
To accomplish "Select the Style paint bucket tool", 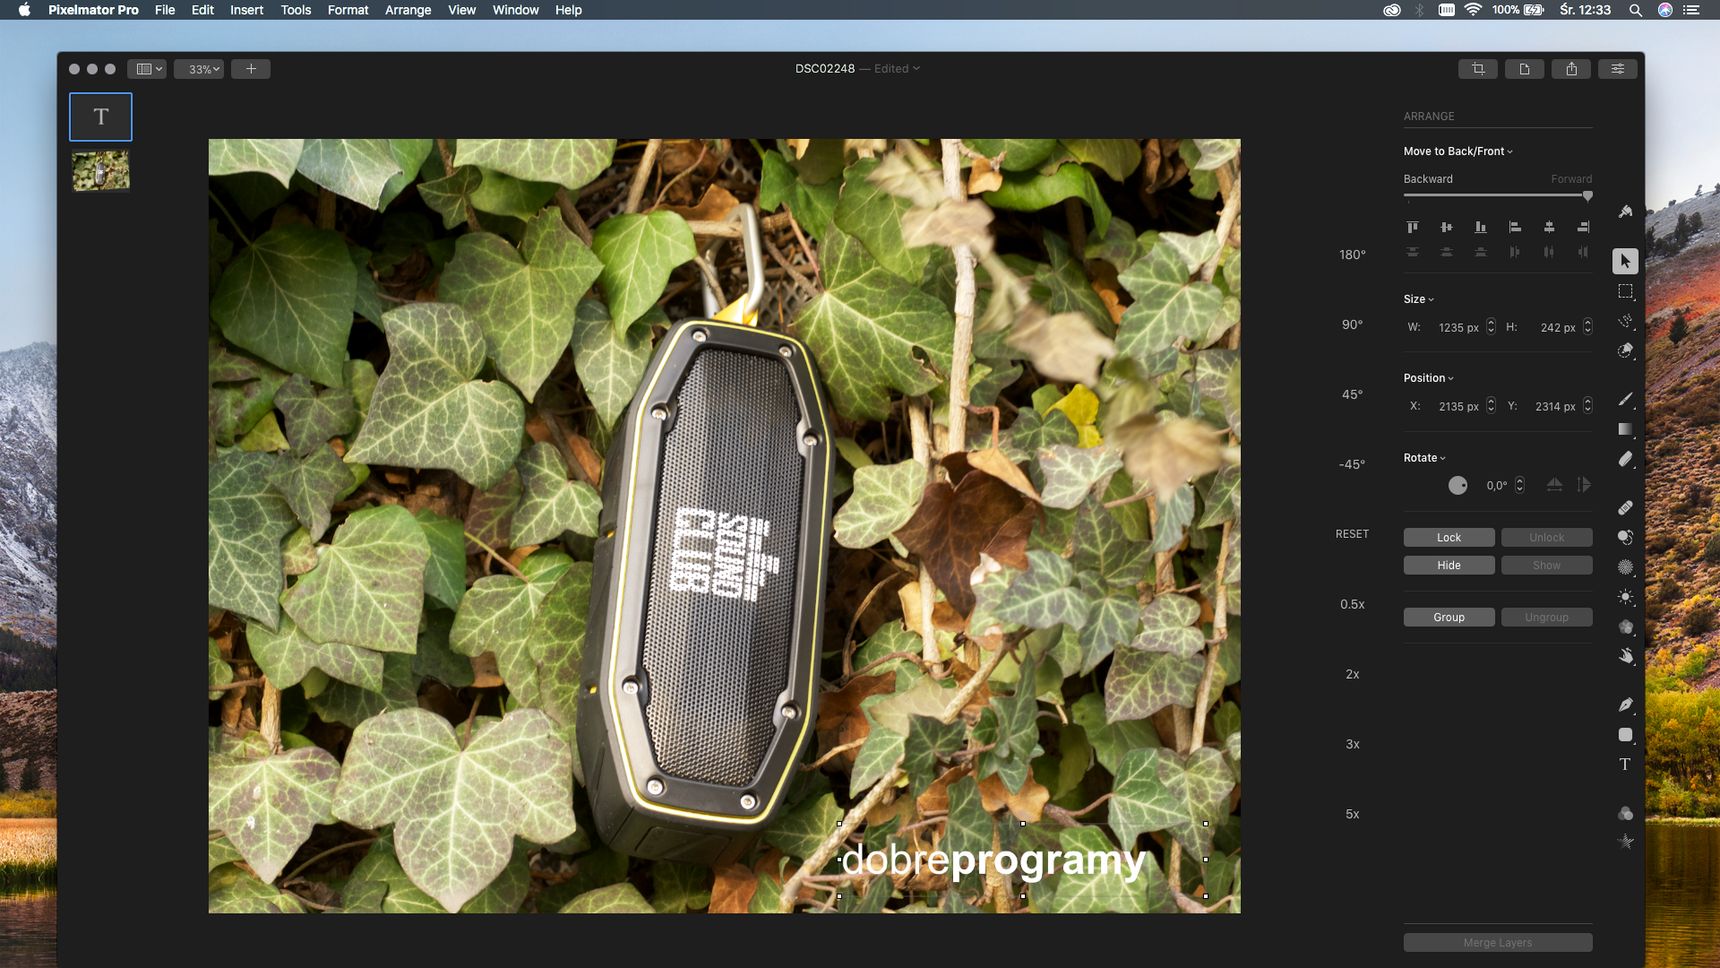I will click(x=1625, y=211).
